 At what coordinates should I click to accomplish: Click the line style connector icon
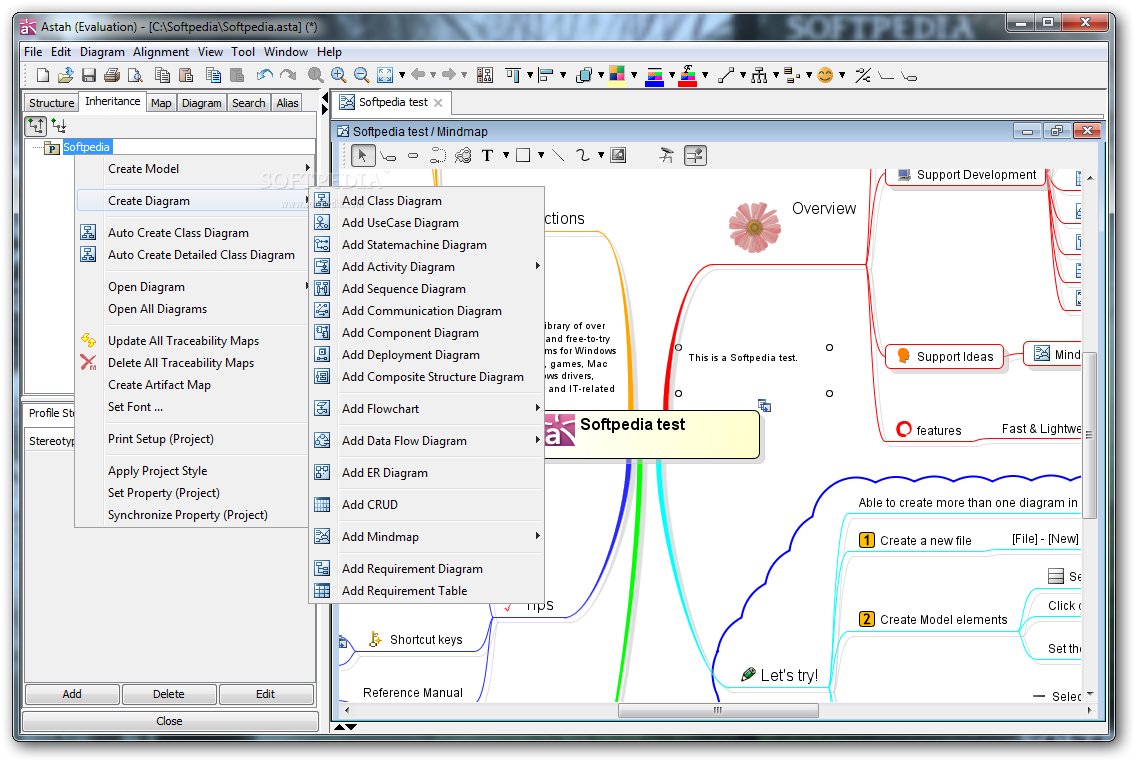(x=726, y=75)
